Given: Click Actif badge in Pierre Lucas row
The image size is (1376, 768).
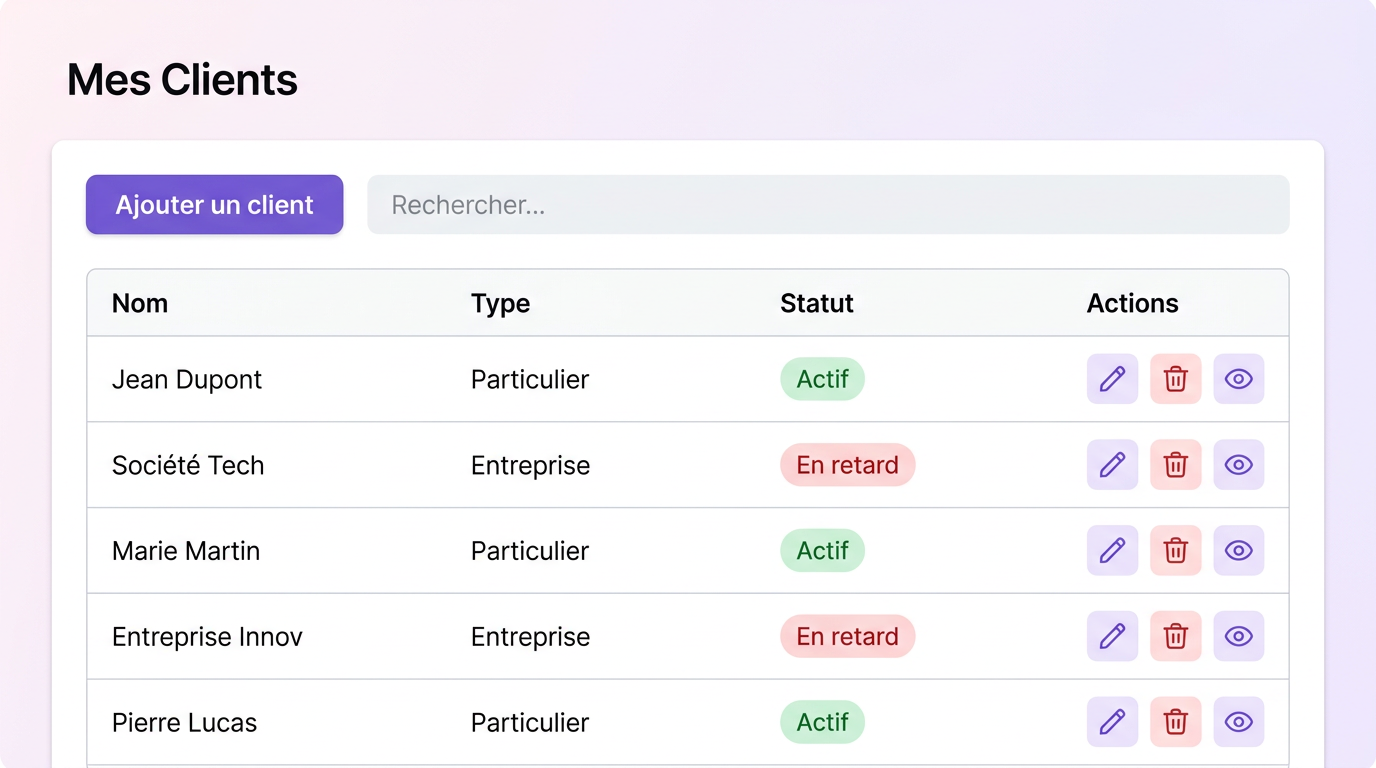Looking at the screenshot, I should click(x=822, y=722).
